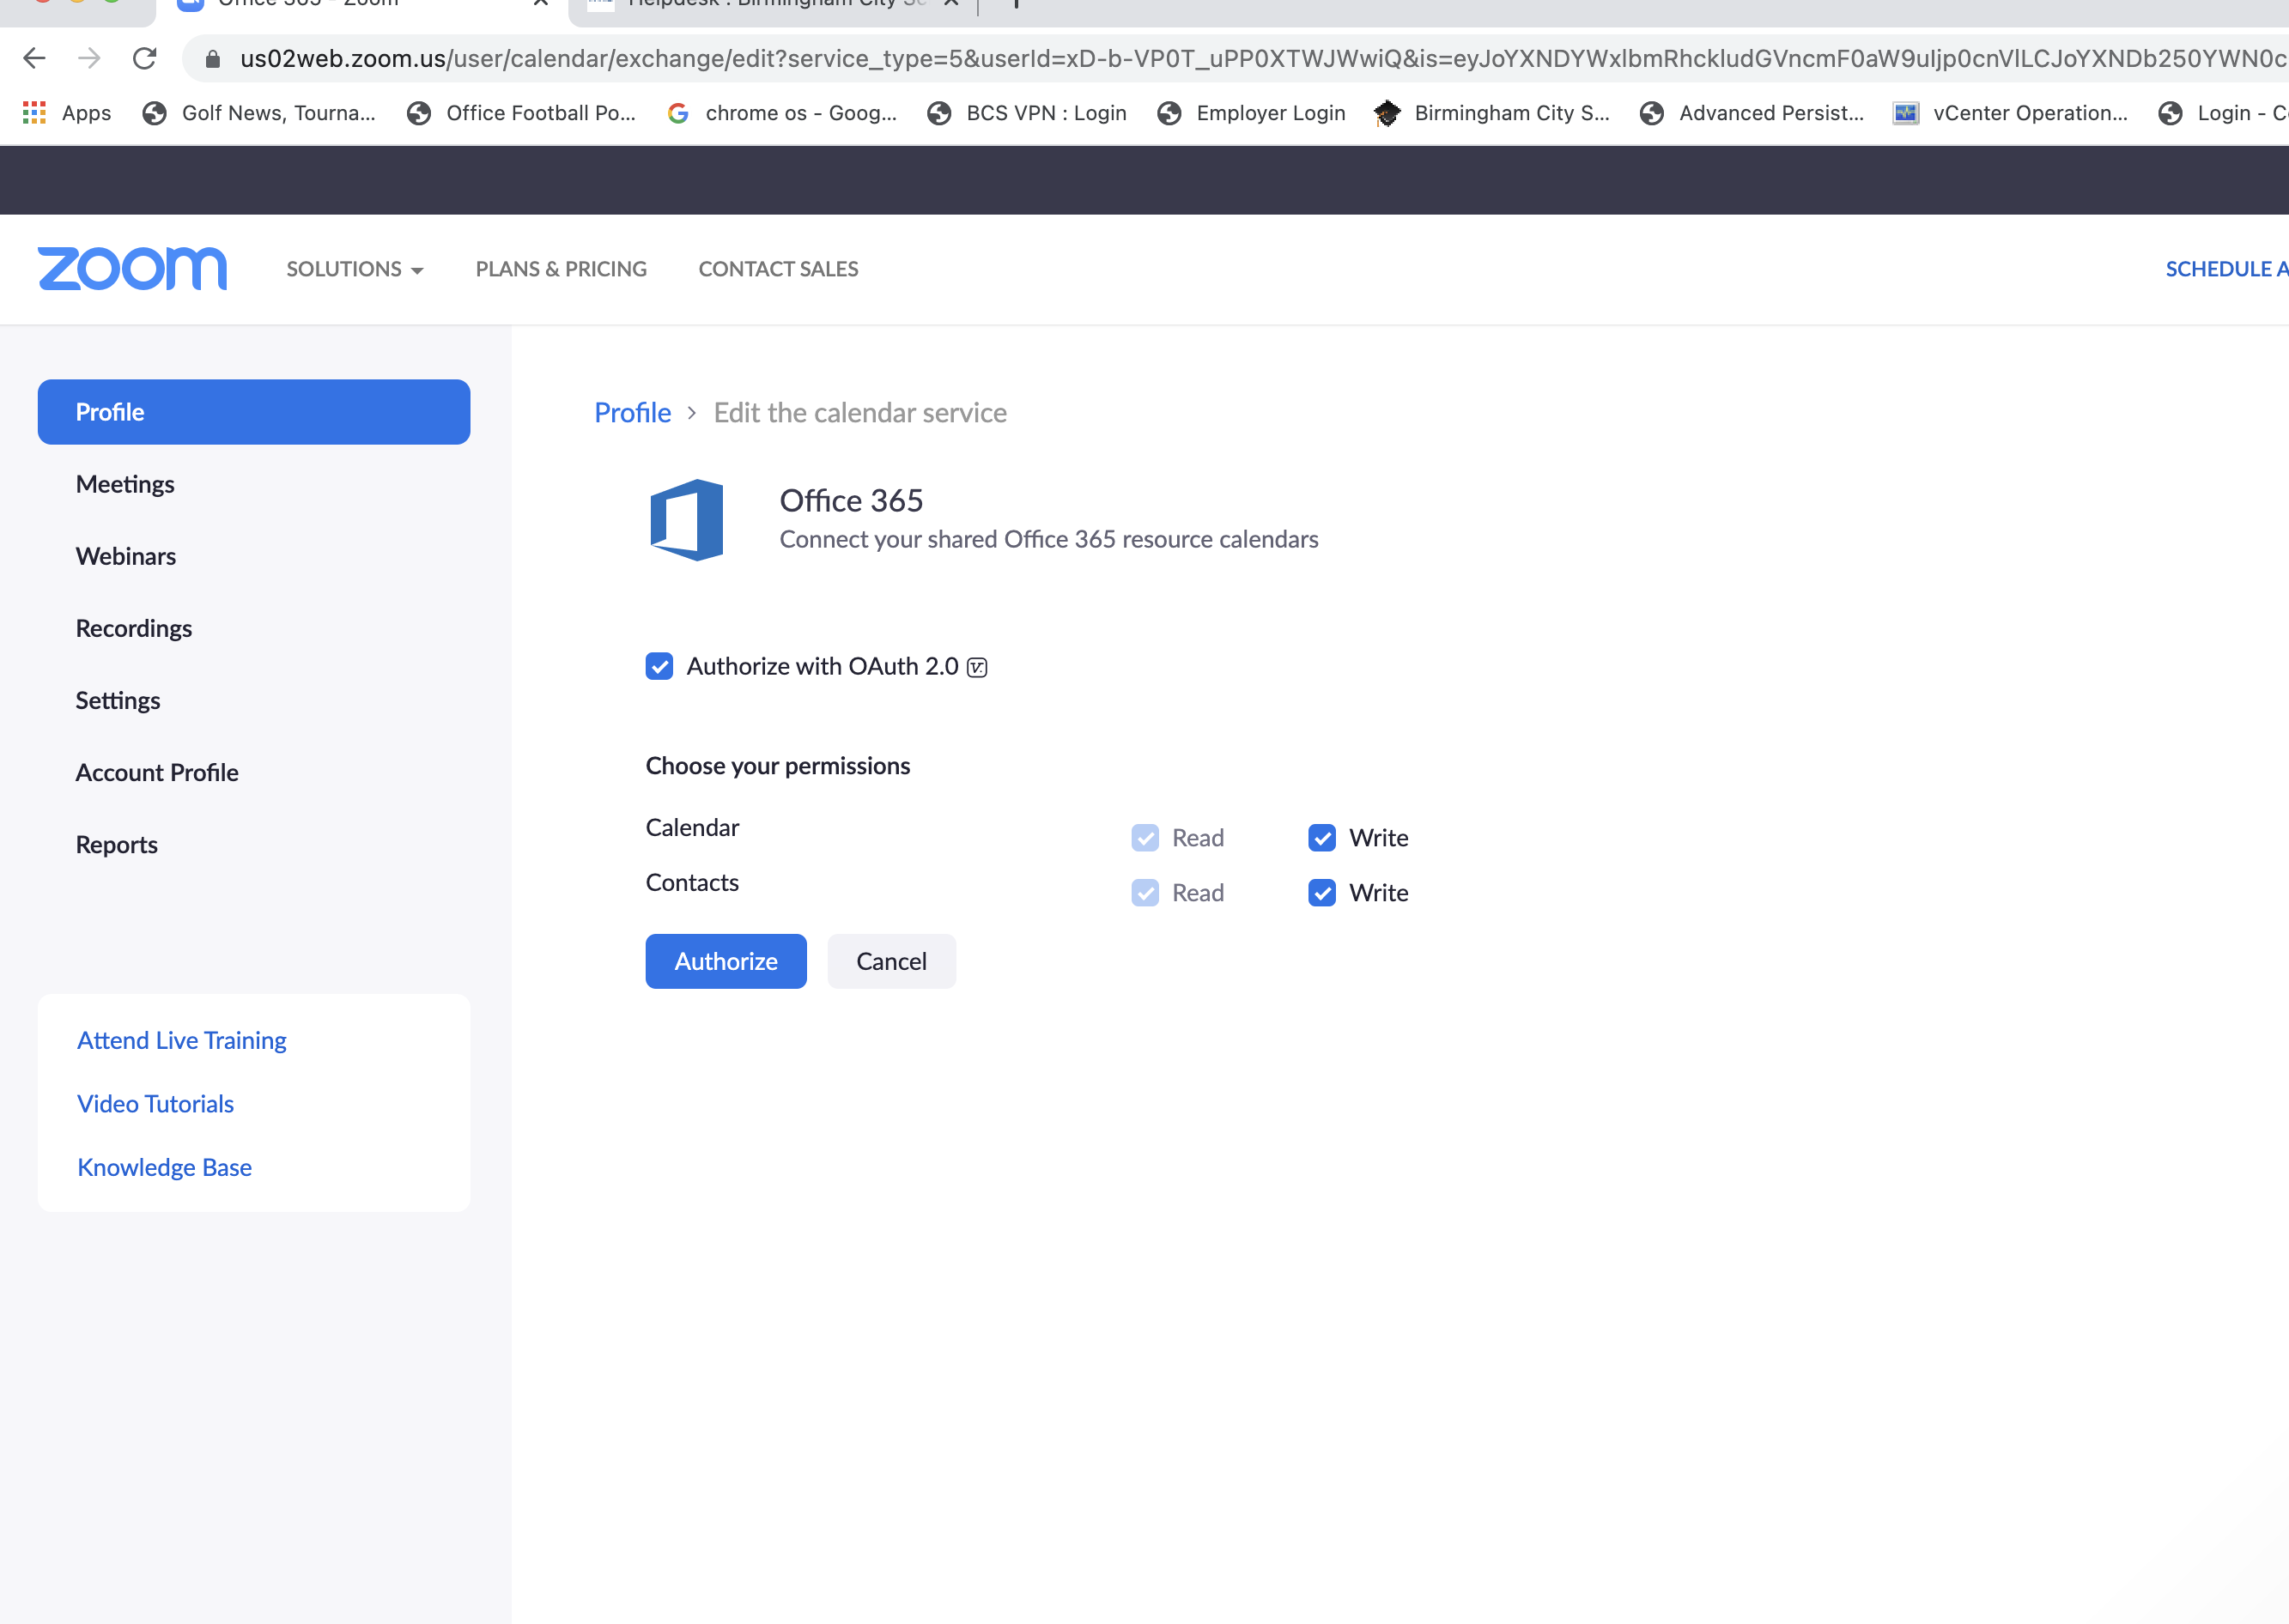Click the browser reload icon
The width and height of the screenshot is (2289, 1624).
click(145, 58)
